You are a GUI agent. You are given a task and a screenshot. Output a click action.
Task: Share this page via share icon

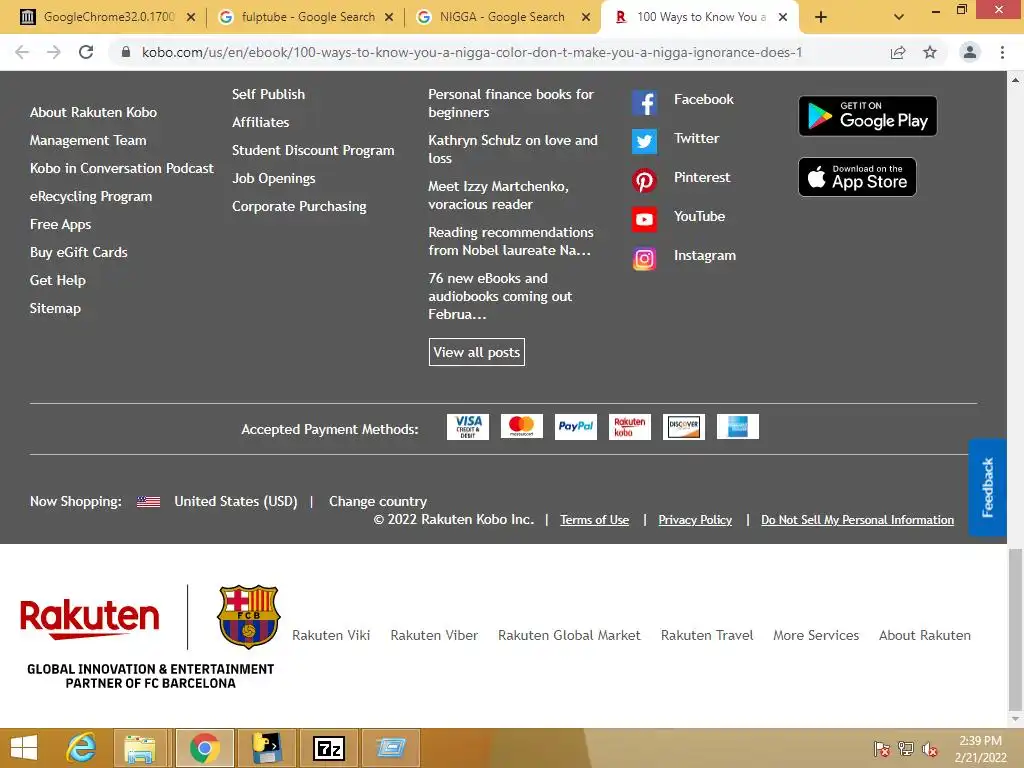pyautogui.click(x=898, y=52)
